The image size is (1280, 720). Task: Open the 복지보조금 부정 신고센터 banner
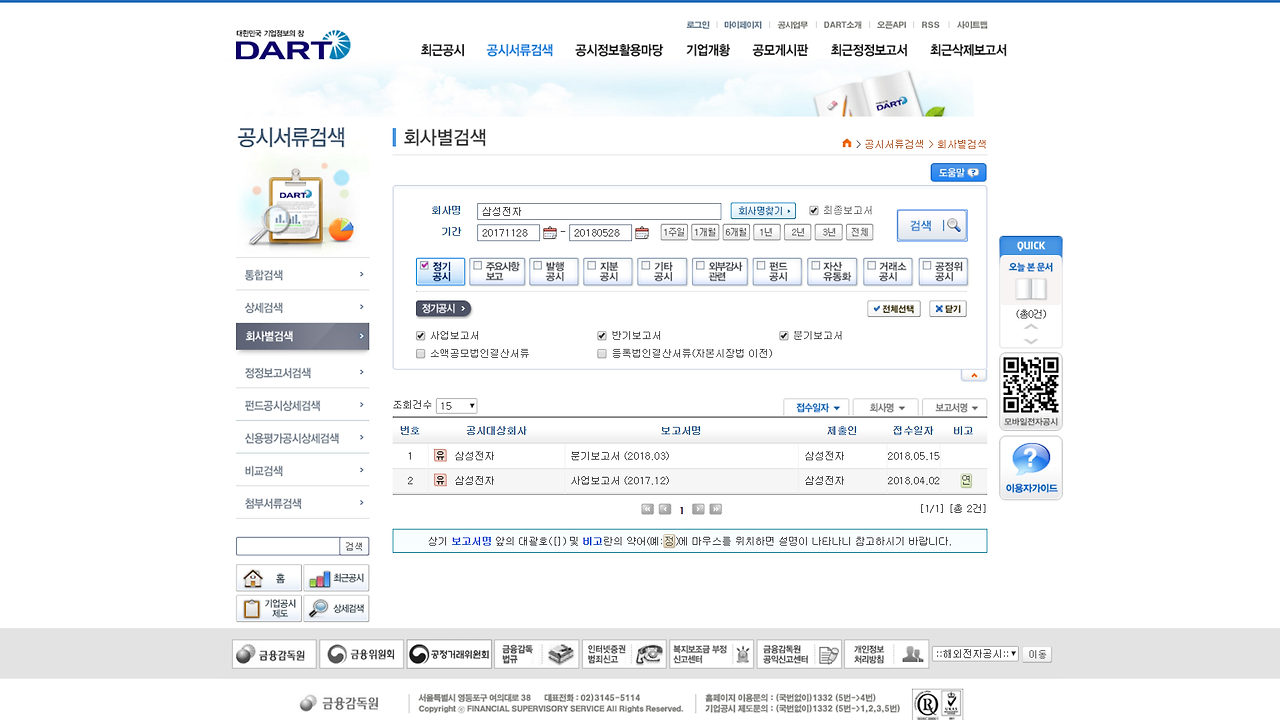click(712, 654)
